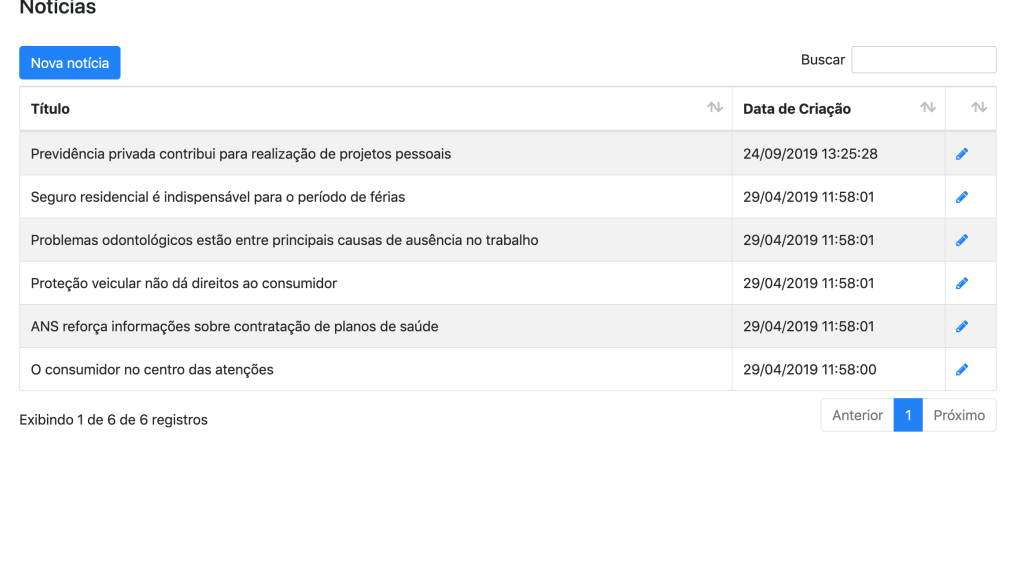Select Proteção veicular title text
The image size is (1014, 577).
(x=184, y=283)
